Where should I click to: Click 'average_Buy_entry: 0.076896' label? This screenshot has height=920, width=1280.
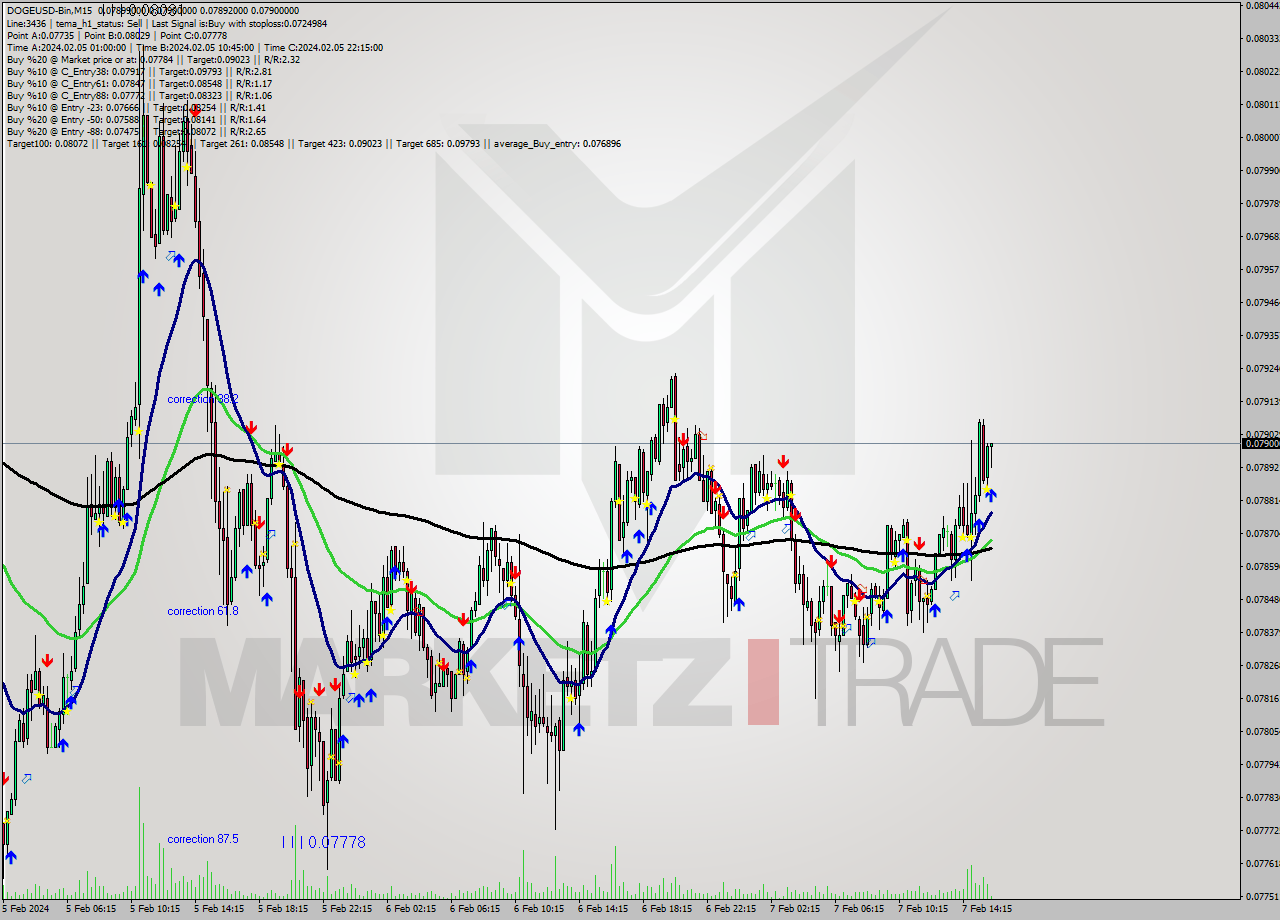[557, 143]
